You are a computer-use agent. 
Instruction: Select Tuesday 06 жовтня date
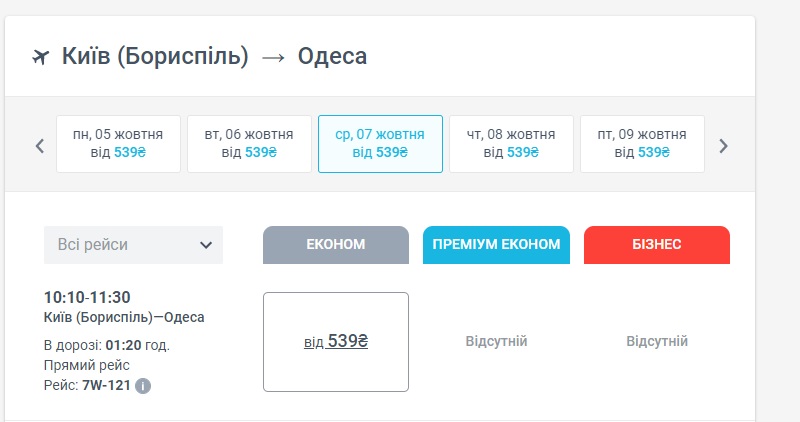tap(249, 144)
